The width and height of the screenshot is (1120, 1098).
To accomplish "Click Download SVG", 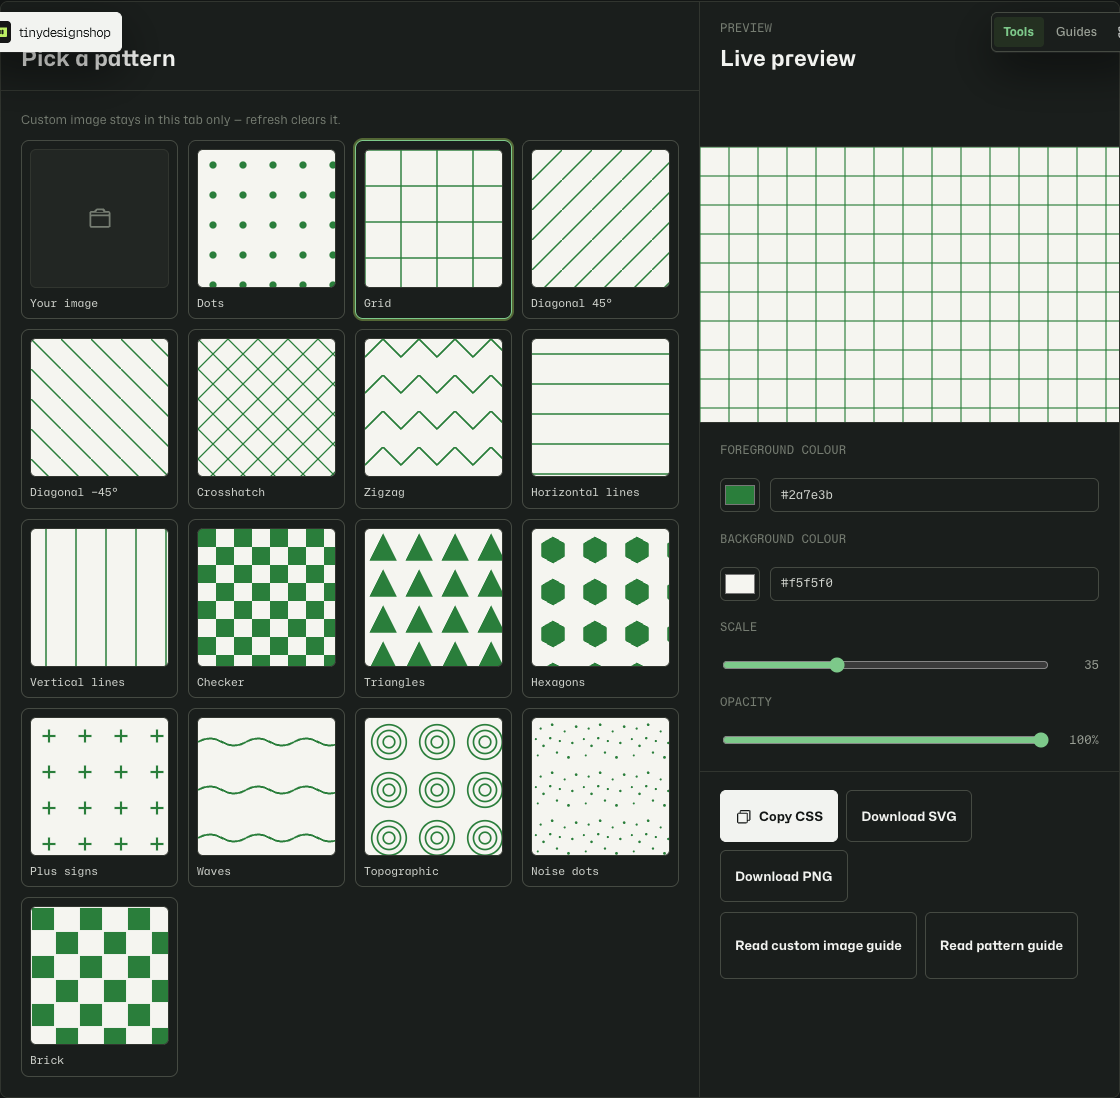I will [909, 816].
